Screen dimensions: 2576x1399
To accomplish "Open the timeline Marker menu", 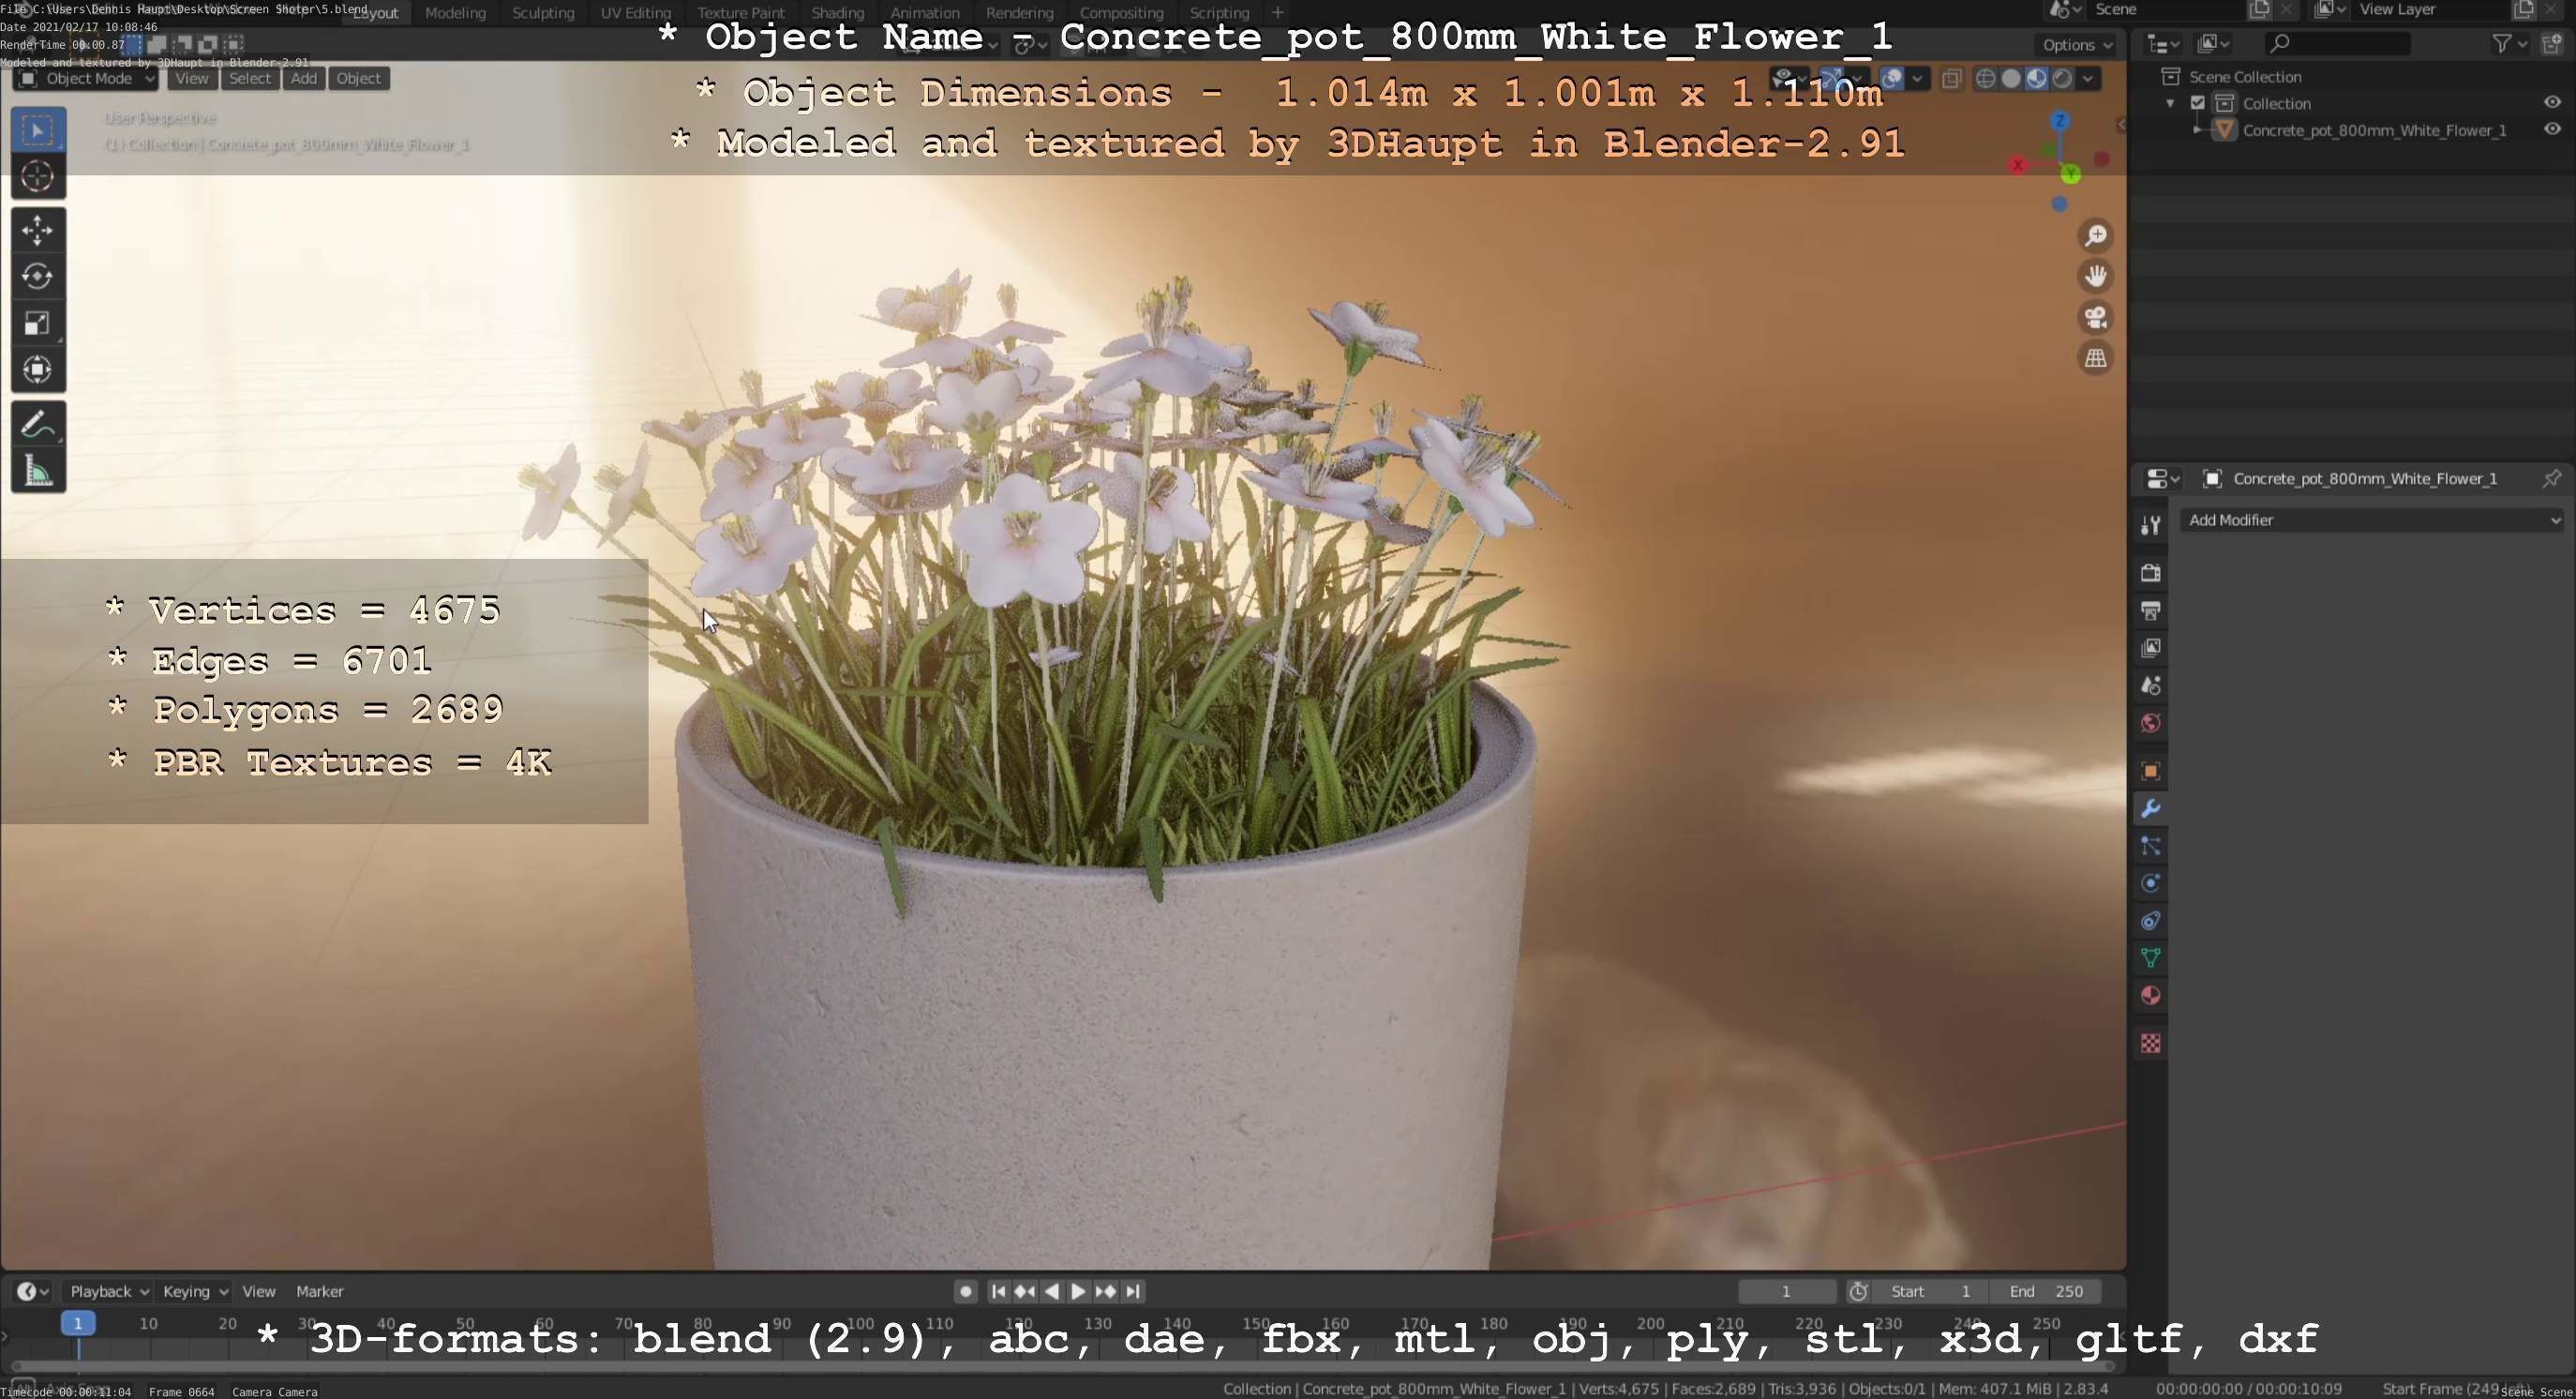I will coord(320,1291).
